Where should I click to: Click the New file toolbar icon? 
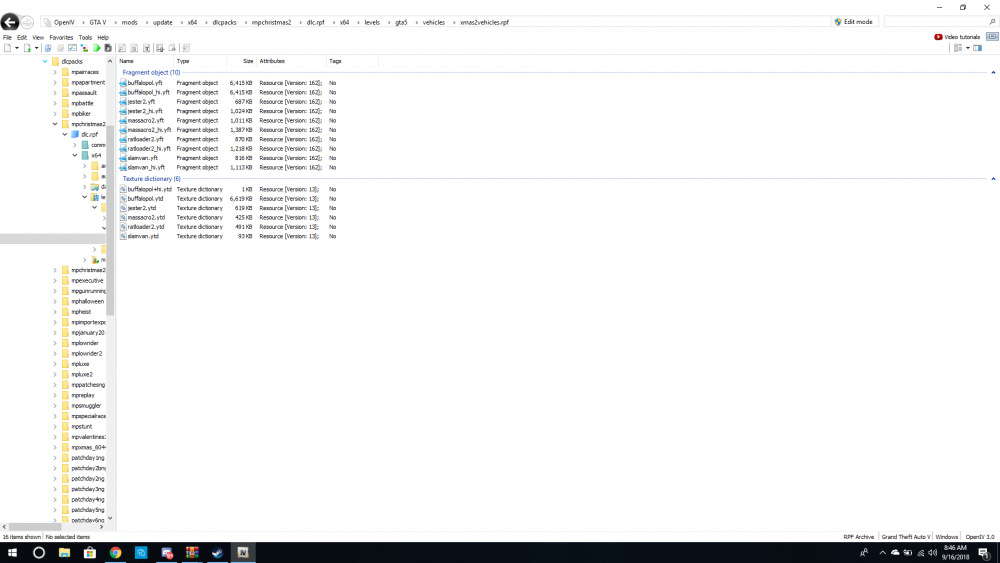point(8,48)
